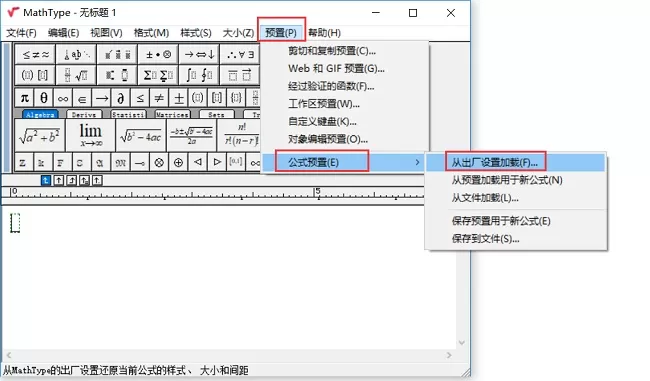Open the arrow symbols palette (→⇔↓)
The height and width of the screenshot is (381, 650).
199,55
